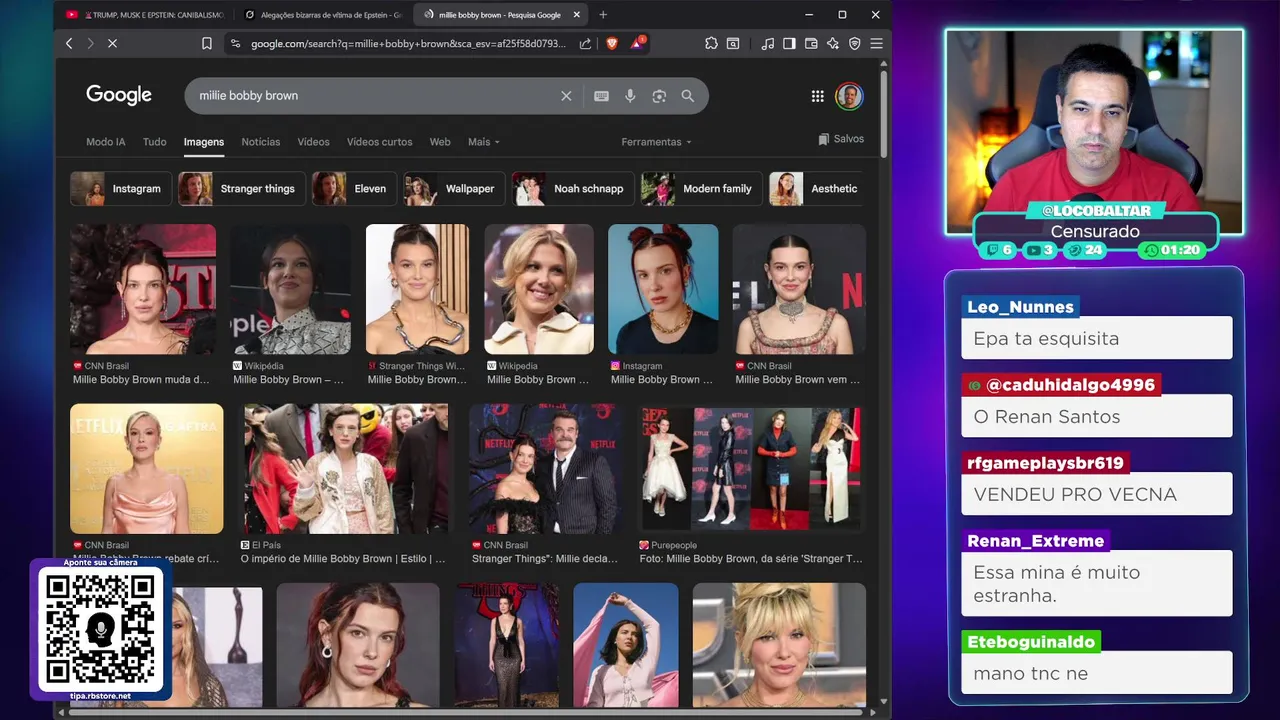The image size is (1280, 720).
Task: Open the Purepeople image result thumbnail
Action: (751, 469)
